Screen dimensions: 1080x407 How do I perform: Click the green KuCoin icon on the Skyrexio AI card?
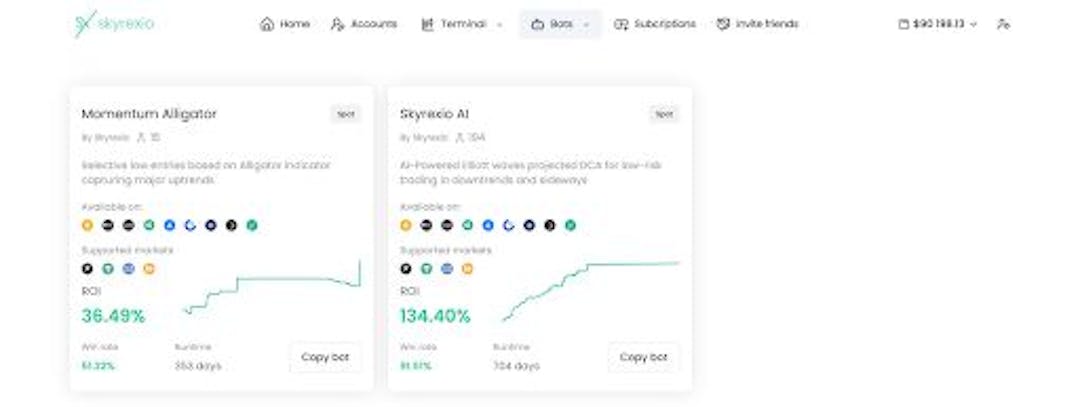[468, 225]
